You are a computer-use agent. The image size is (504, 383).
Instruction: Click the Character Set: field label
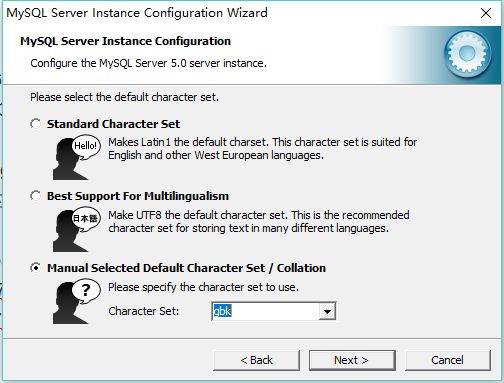tap(144, 311)
